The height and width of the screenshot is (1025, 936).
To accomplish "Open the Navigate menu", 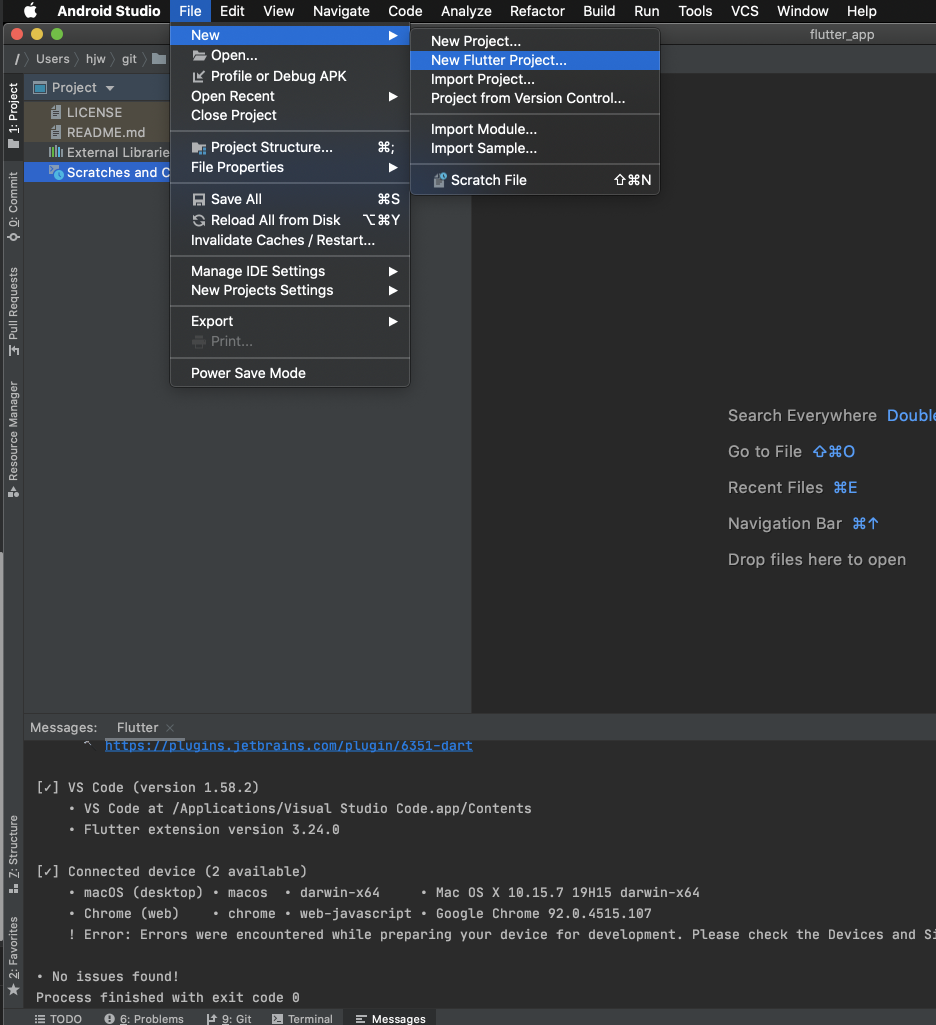I will (x=341, y=11).
